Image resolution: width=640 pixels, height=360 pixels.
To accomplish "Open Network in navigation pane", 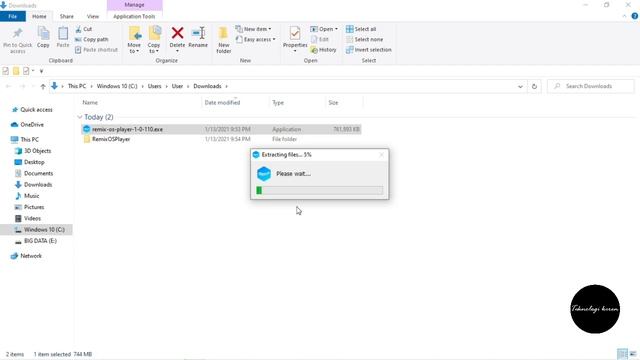I will [26, 256].
